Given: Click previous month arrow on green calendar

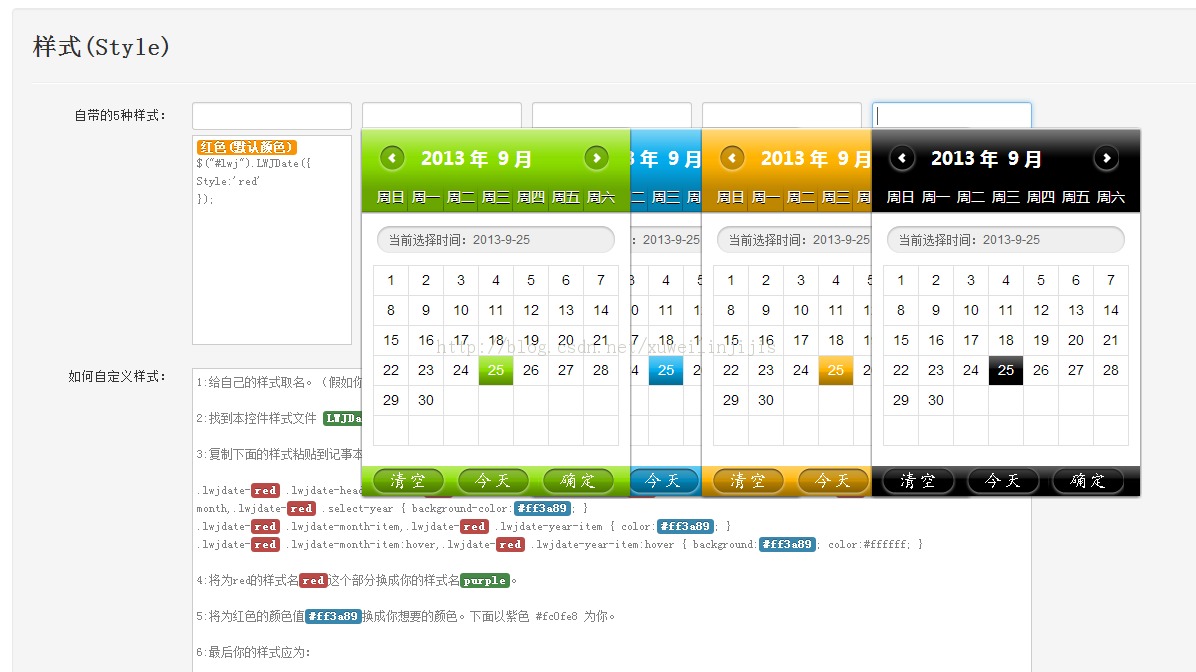Looking at the screenshot, I should tap(391, 158).
